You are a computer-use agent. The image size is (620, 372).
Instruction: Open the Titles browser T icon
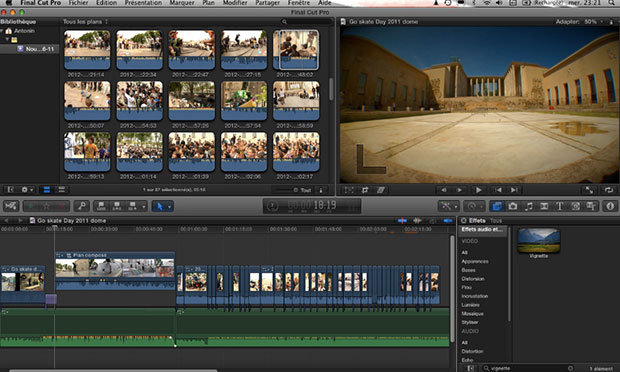(560, 206)
